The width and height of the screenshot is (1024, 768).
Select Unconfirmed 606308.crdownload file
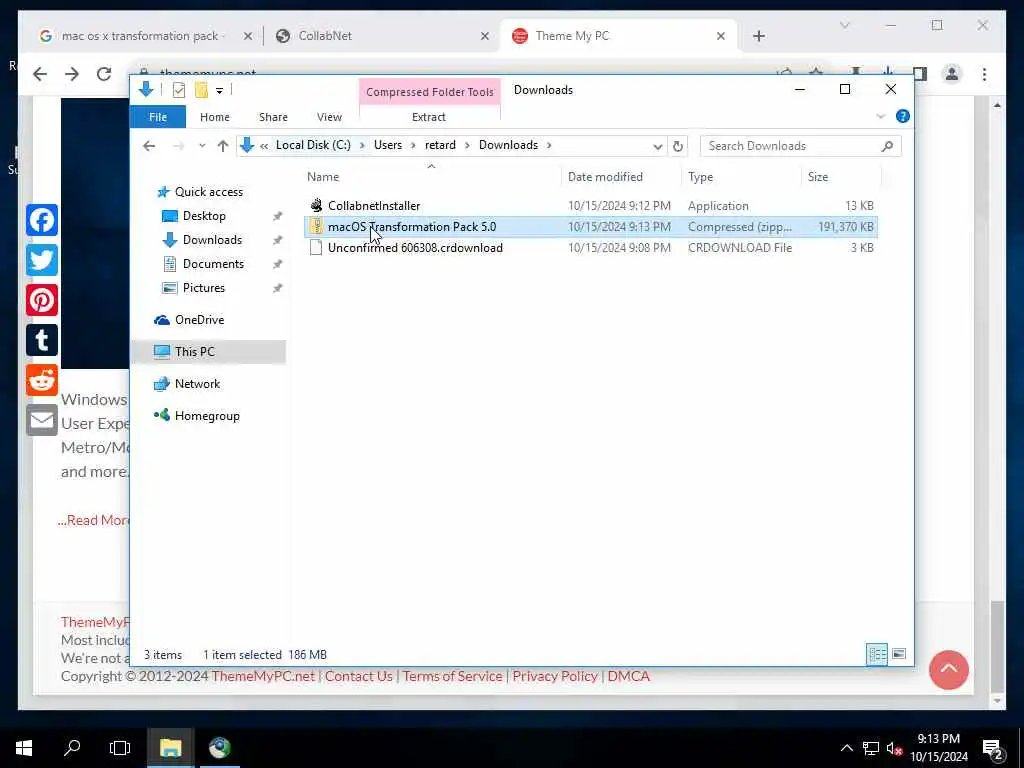click(x=591, y=248)
